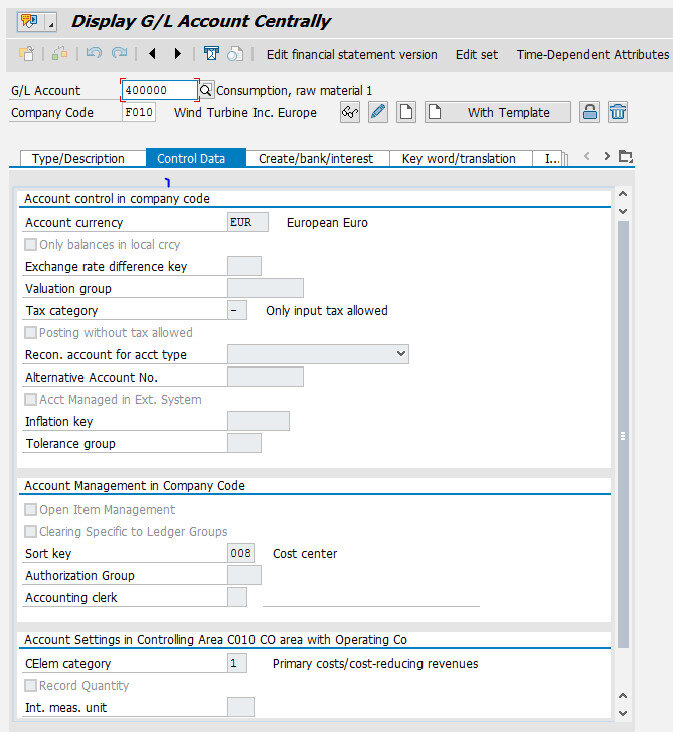Click the Delete trash can icon

tap(618, 112)
